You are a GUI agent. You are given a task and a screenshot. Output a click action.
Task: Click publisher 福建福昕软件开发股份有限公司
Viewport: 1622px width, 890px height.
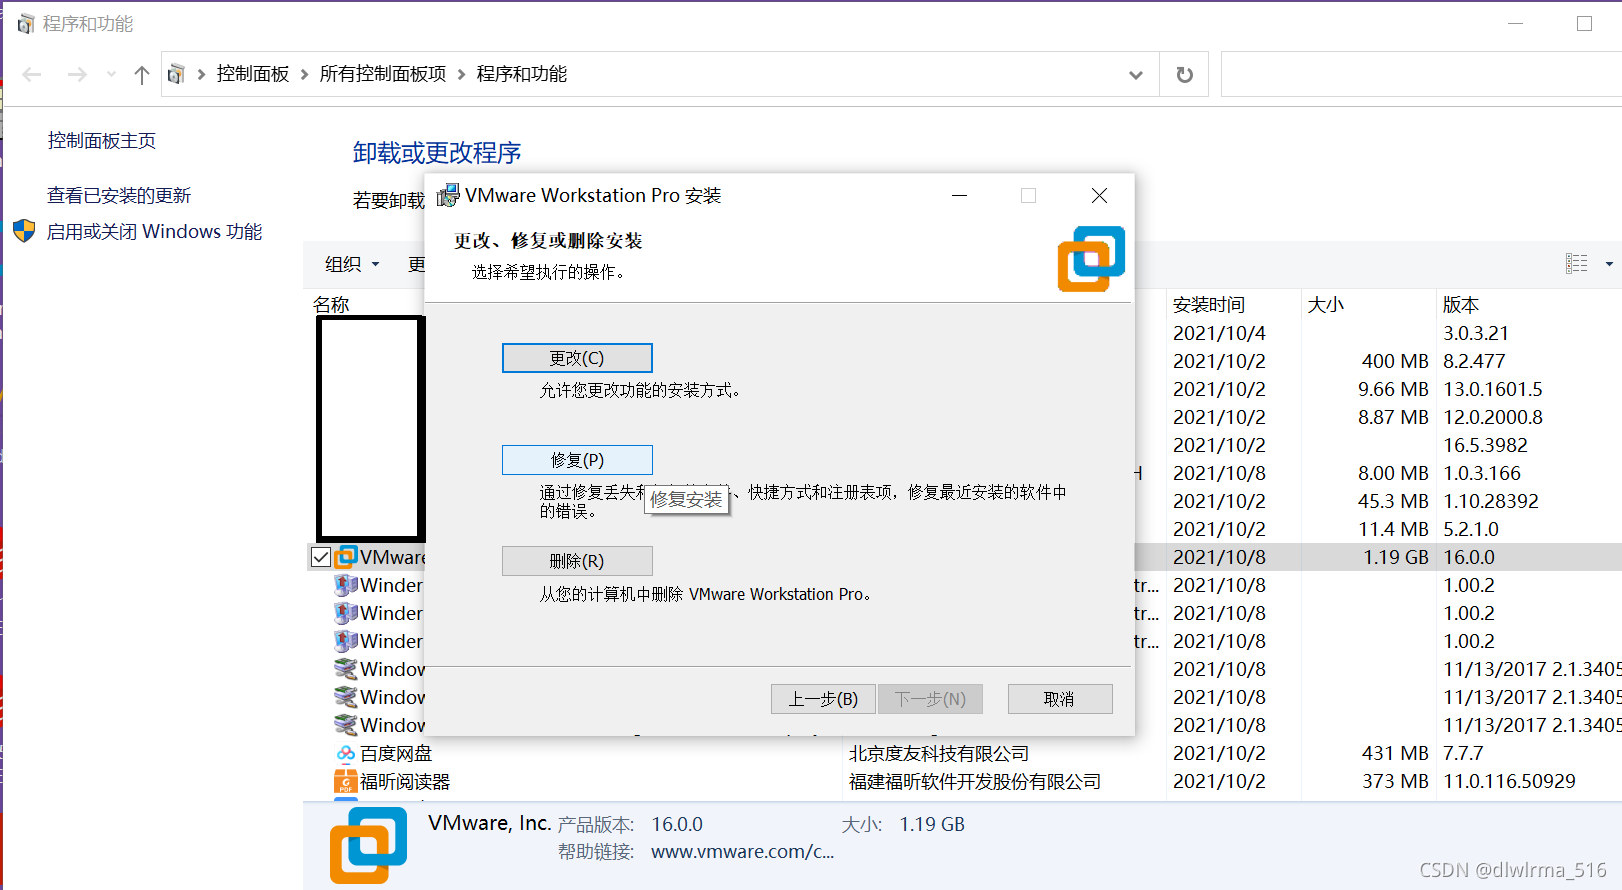click(x=975, y=781)
